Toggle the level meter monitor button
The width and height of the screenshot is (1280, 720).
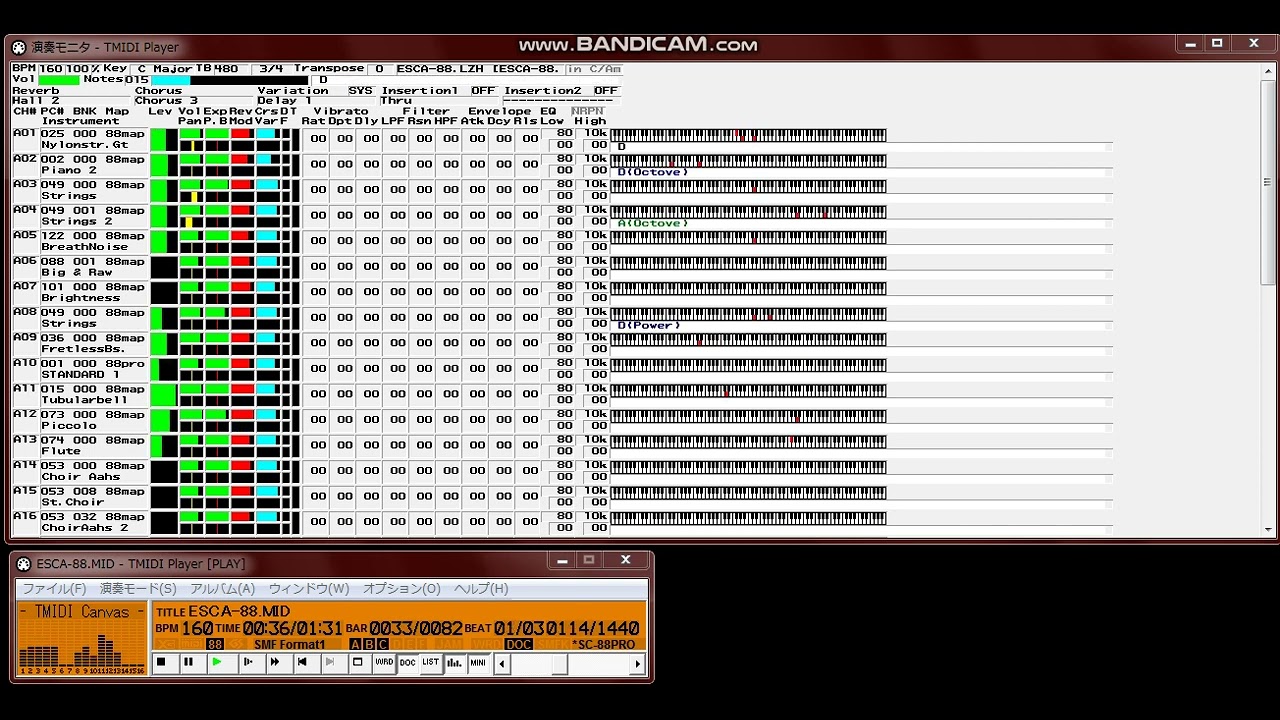click(x=455, y=662)
